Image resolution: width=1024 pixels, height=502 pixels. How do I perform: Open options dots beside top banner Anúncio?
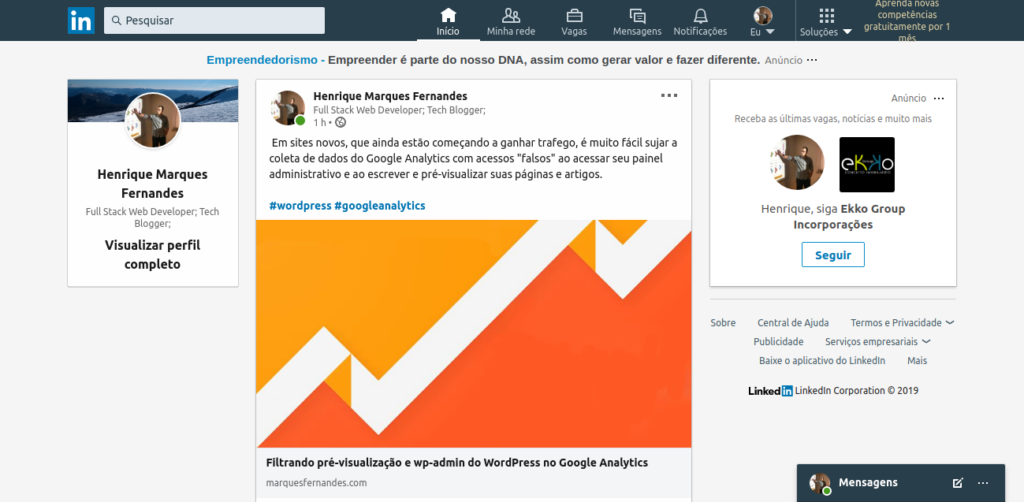coord(812,60)
